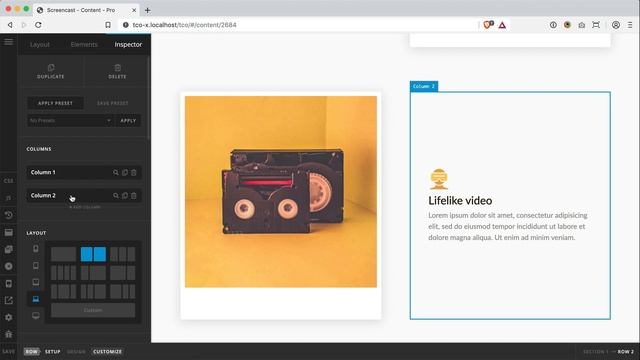Delete Column 1 with its trash icon
The image size is (640, 360).
point(134,173)
